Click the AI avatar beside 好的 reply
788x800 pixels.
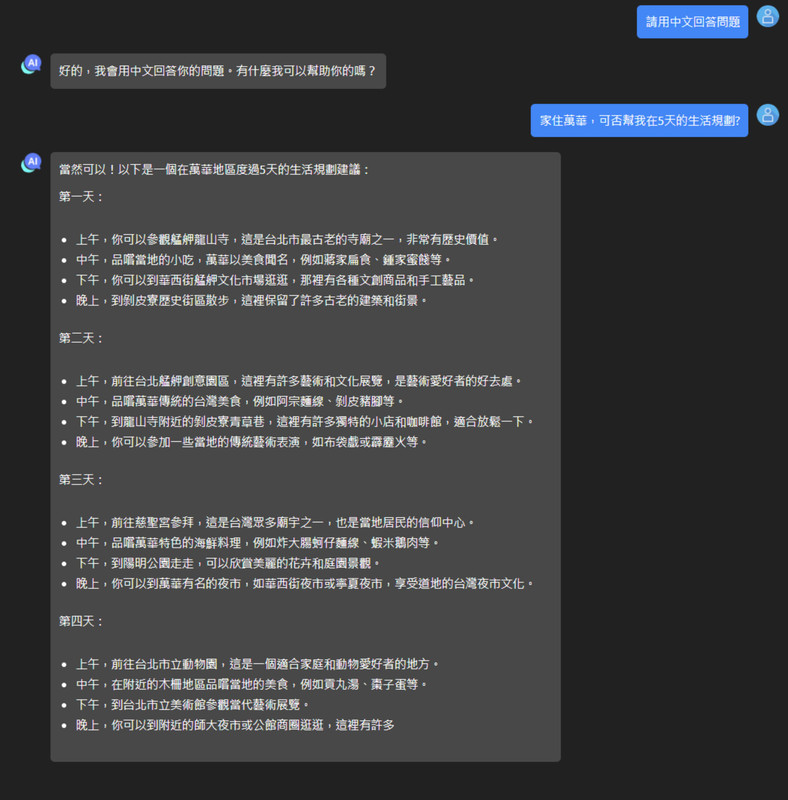(x=31, y=64)
